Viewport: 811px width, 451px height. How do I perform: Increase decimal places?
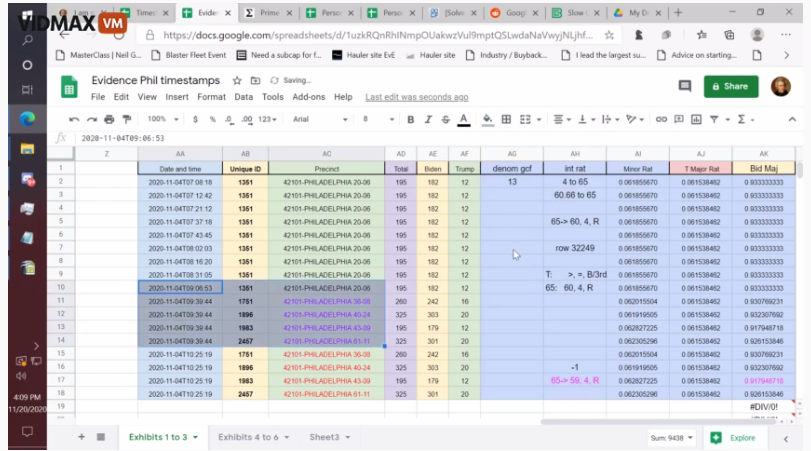pyautogui.click(x=247, y=119)
